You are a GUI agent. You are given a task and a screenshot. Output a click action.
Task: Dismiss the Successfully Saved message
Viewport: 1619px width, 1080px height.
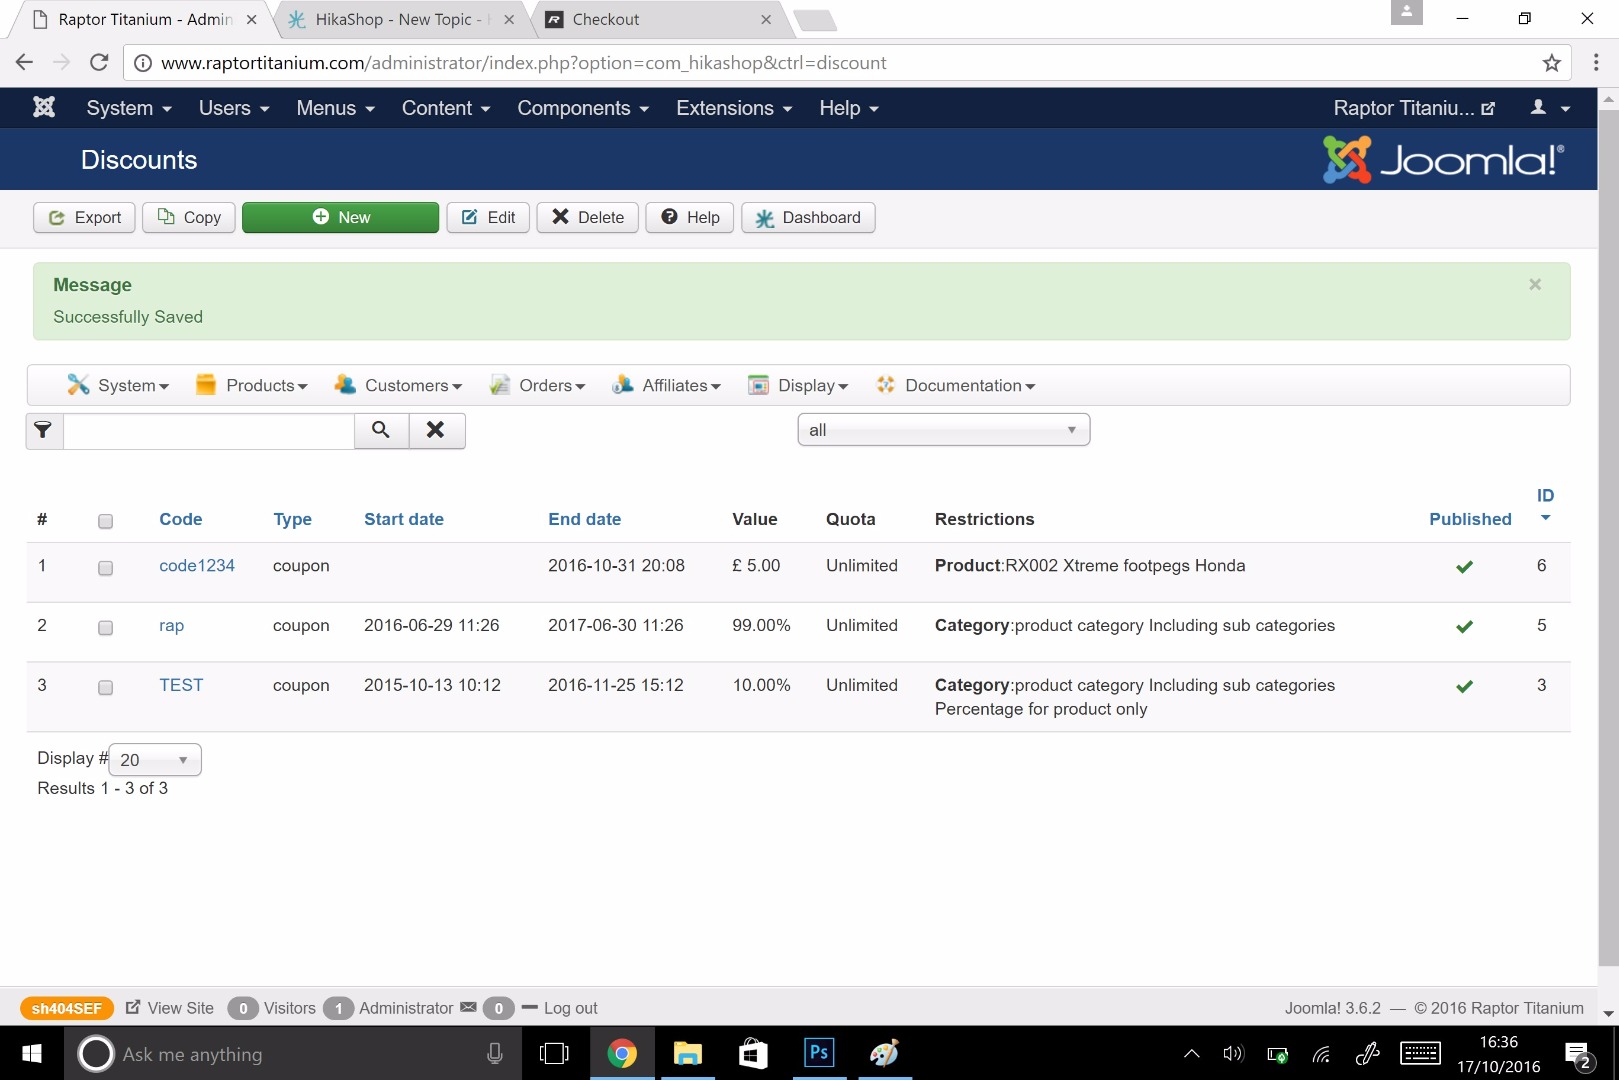click(x=1535, y=285)
